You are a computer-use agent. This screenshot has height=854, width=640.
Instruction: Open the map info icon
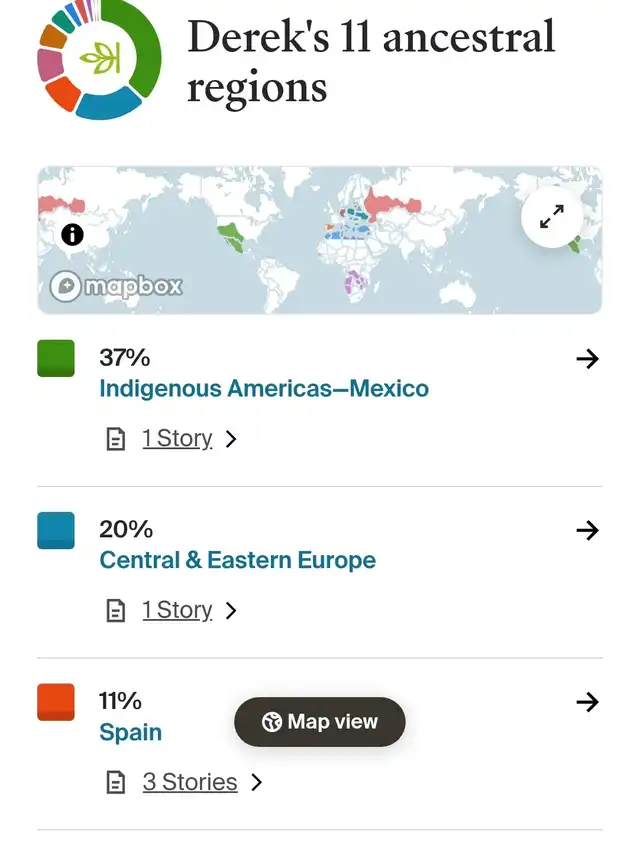[x=72, y=235]
